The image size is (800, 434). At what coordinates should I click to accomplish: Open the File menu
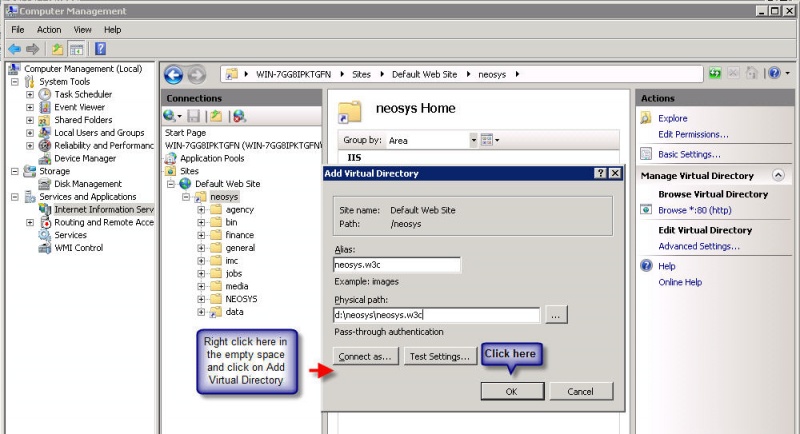click(x=18, y=30)
